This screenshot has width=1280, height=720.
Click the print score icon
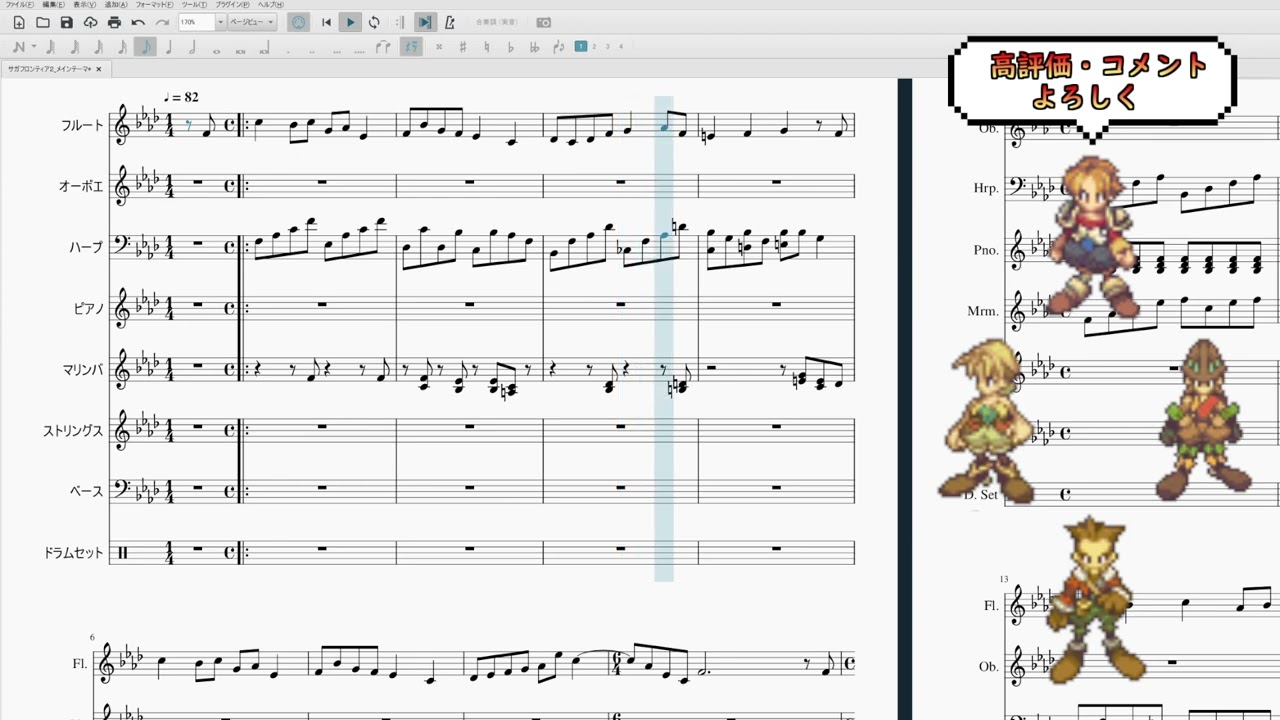tap(116, 22)
